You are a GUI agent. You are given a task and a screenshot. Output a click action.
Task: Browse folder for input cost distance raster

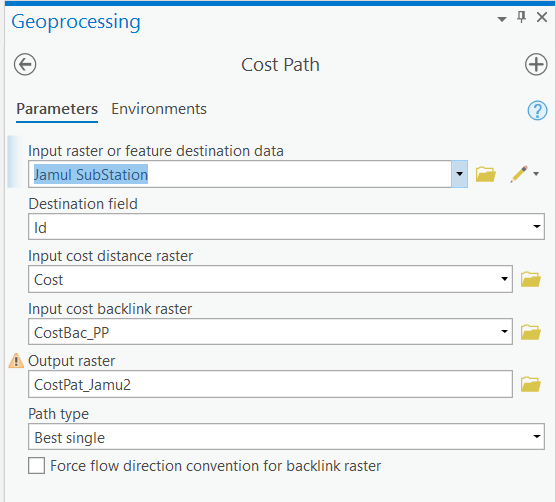530,279
